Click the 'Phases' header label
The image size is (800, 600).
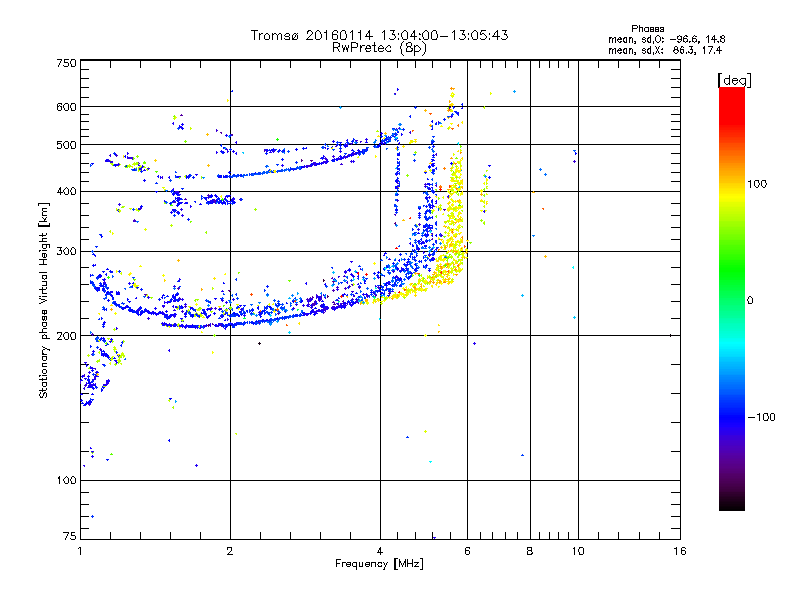coord(647,29)
